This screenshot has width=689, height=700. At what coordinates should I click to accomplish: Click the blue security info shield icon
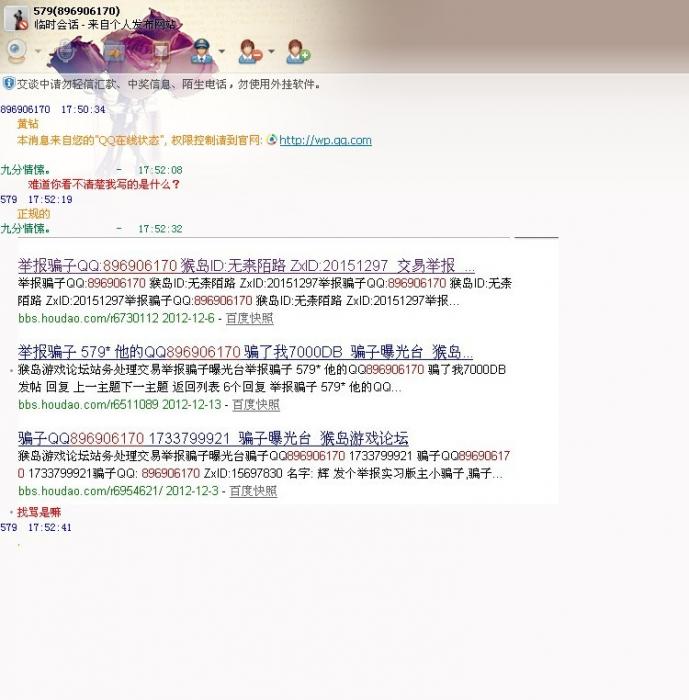pos(8,83)
